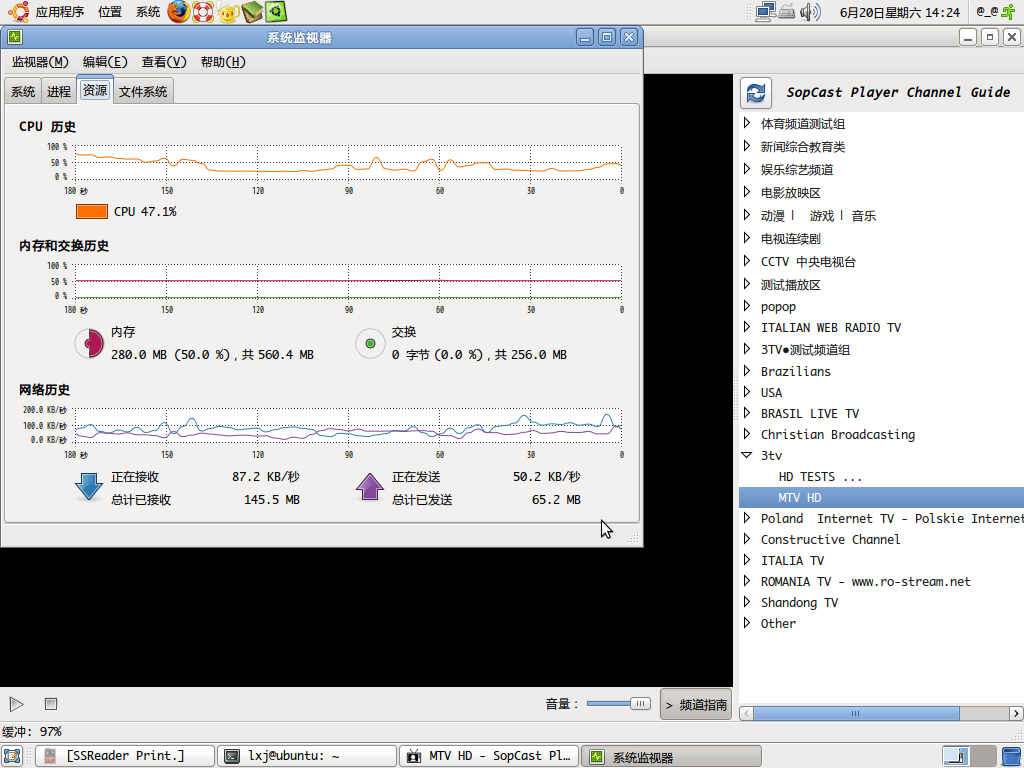Click the trash icon in bottom panel
The height and width of the screenshot is (768, 1024).
pos(1012,756)
